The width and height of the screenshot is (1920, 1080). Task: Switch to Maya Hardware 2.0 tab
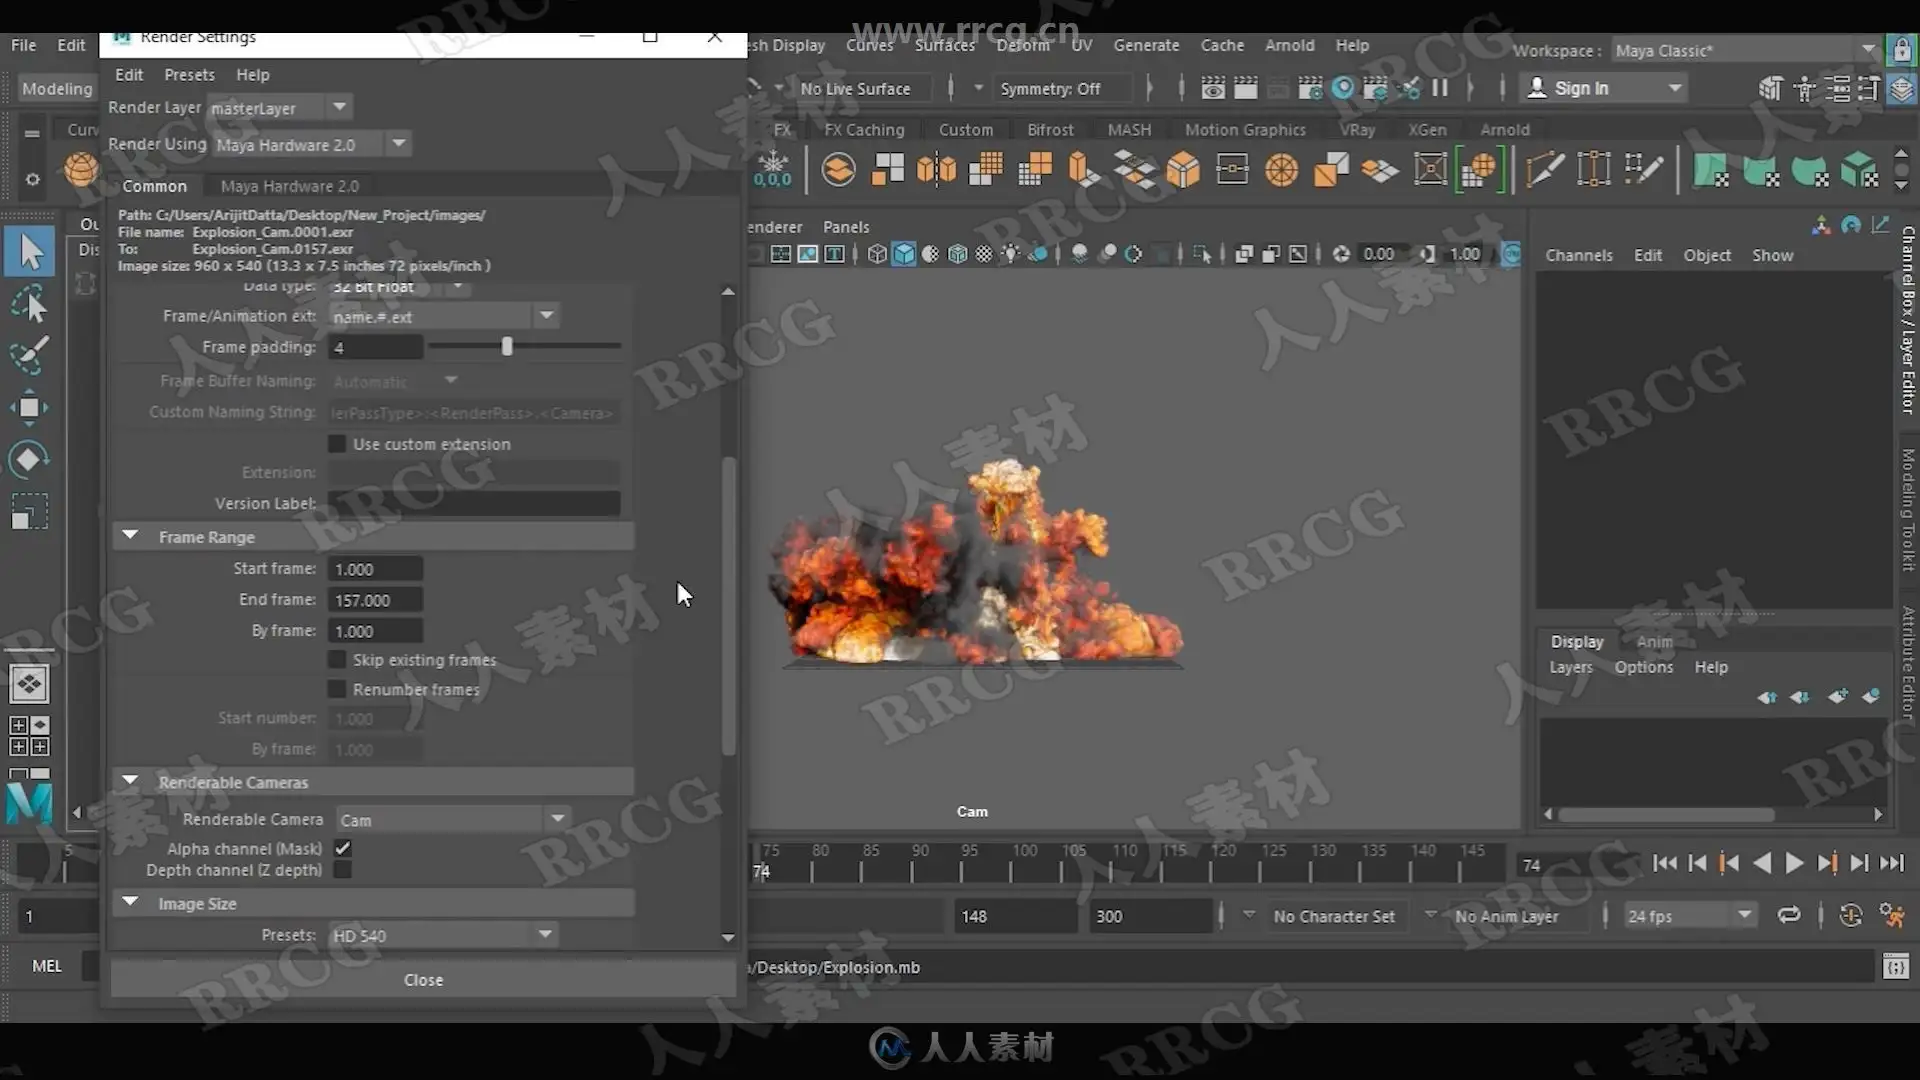tap(289, 186)
